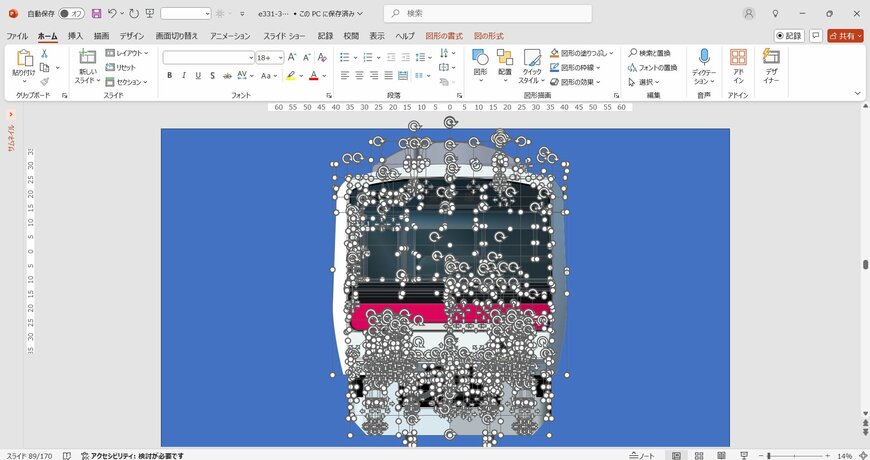This screenshot has width=870, height=460.
Task: Toggle the AutoSave (自動保存) switch
Action: pos(71,14)
